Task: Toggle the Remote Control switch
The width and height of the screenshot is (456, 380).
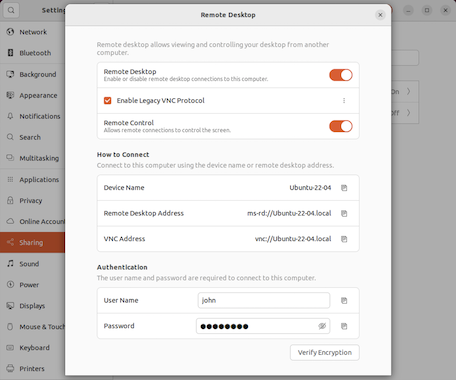Action: pos(341,126)
